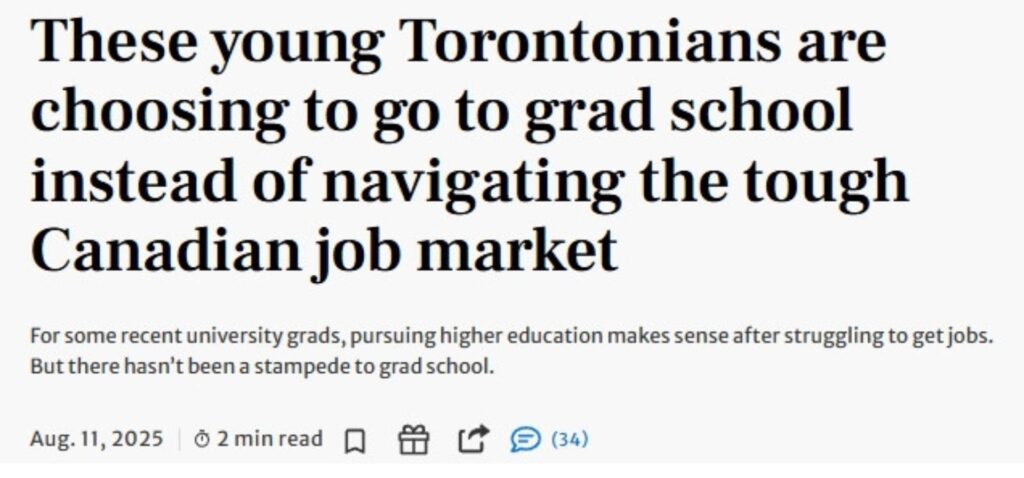Click the word "instead" in the headline
This screenshot has height=478, width=1024.
coord(133,180)
